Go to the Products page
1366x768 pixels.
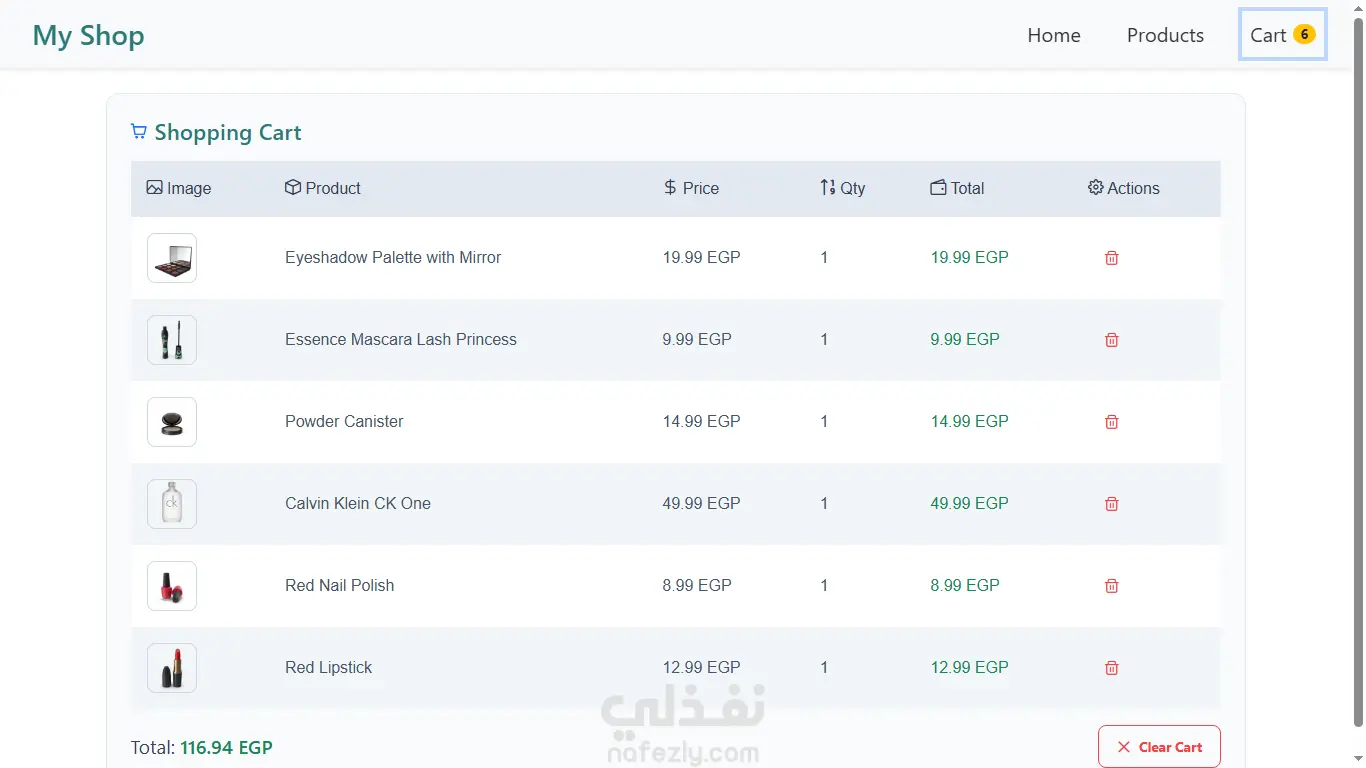(1165, 35)
